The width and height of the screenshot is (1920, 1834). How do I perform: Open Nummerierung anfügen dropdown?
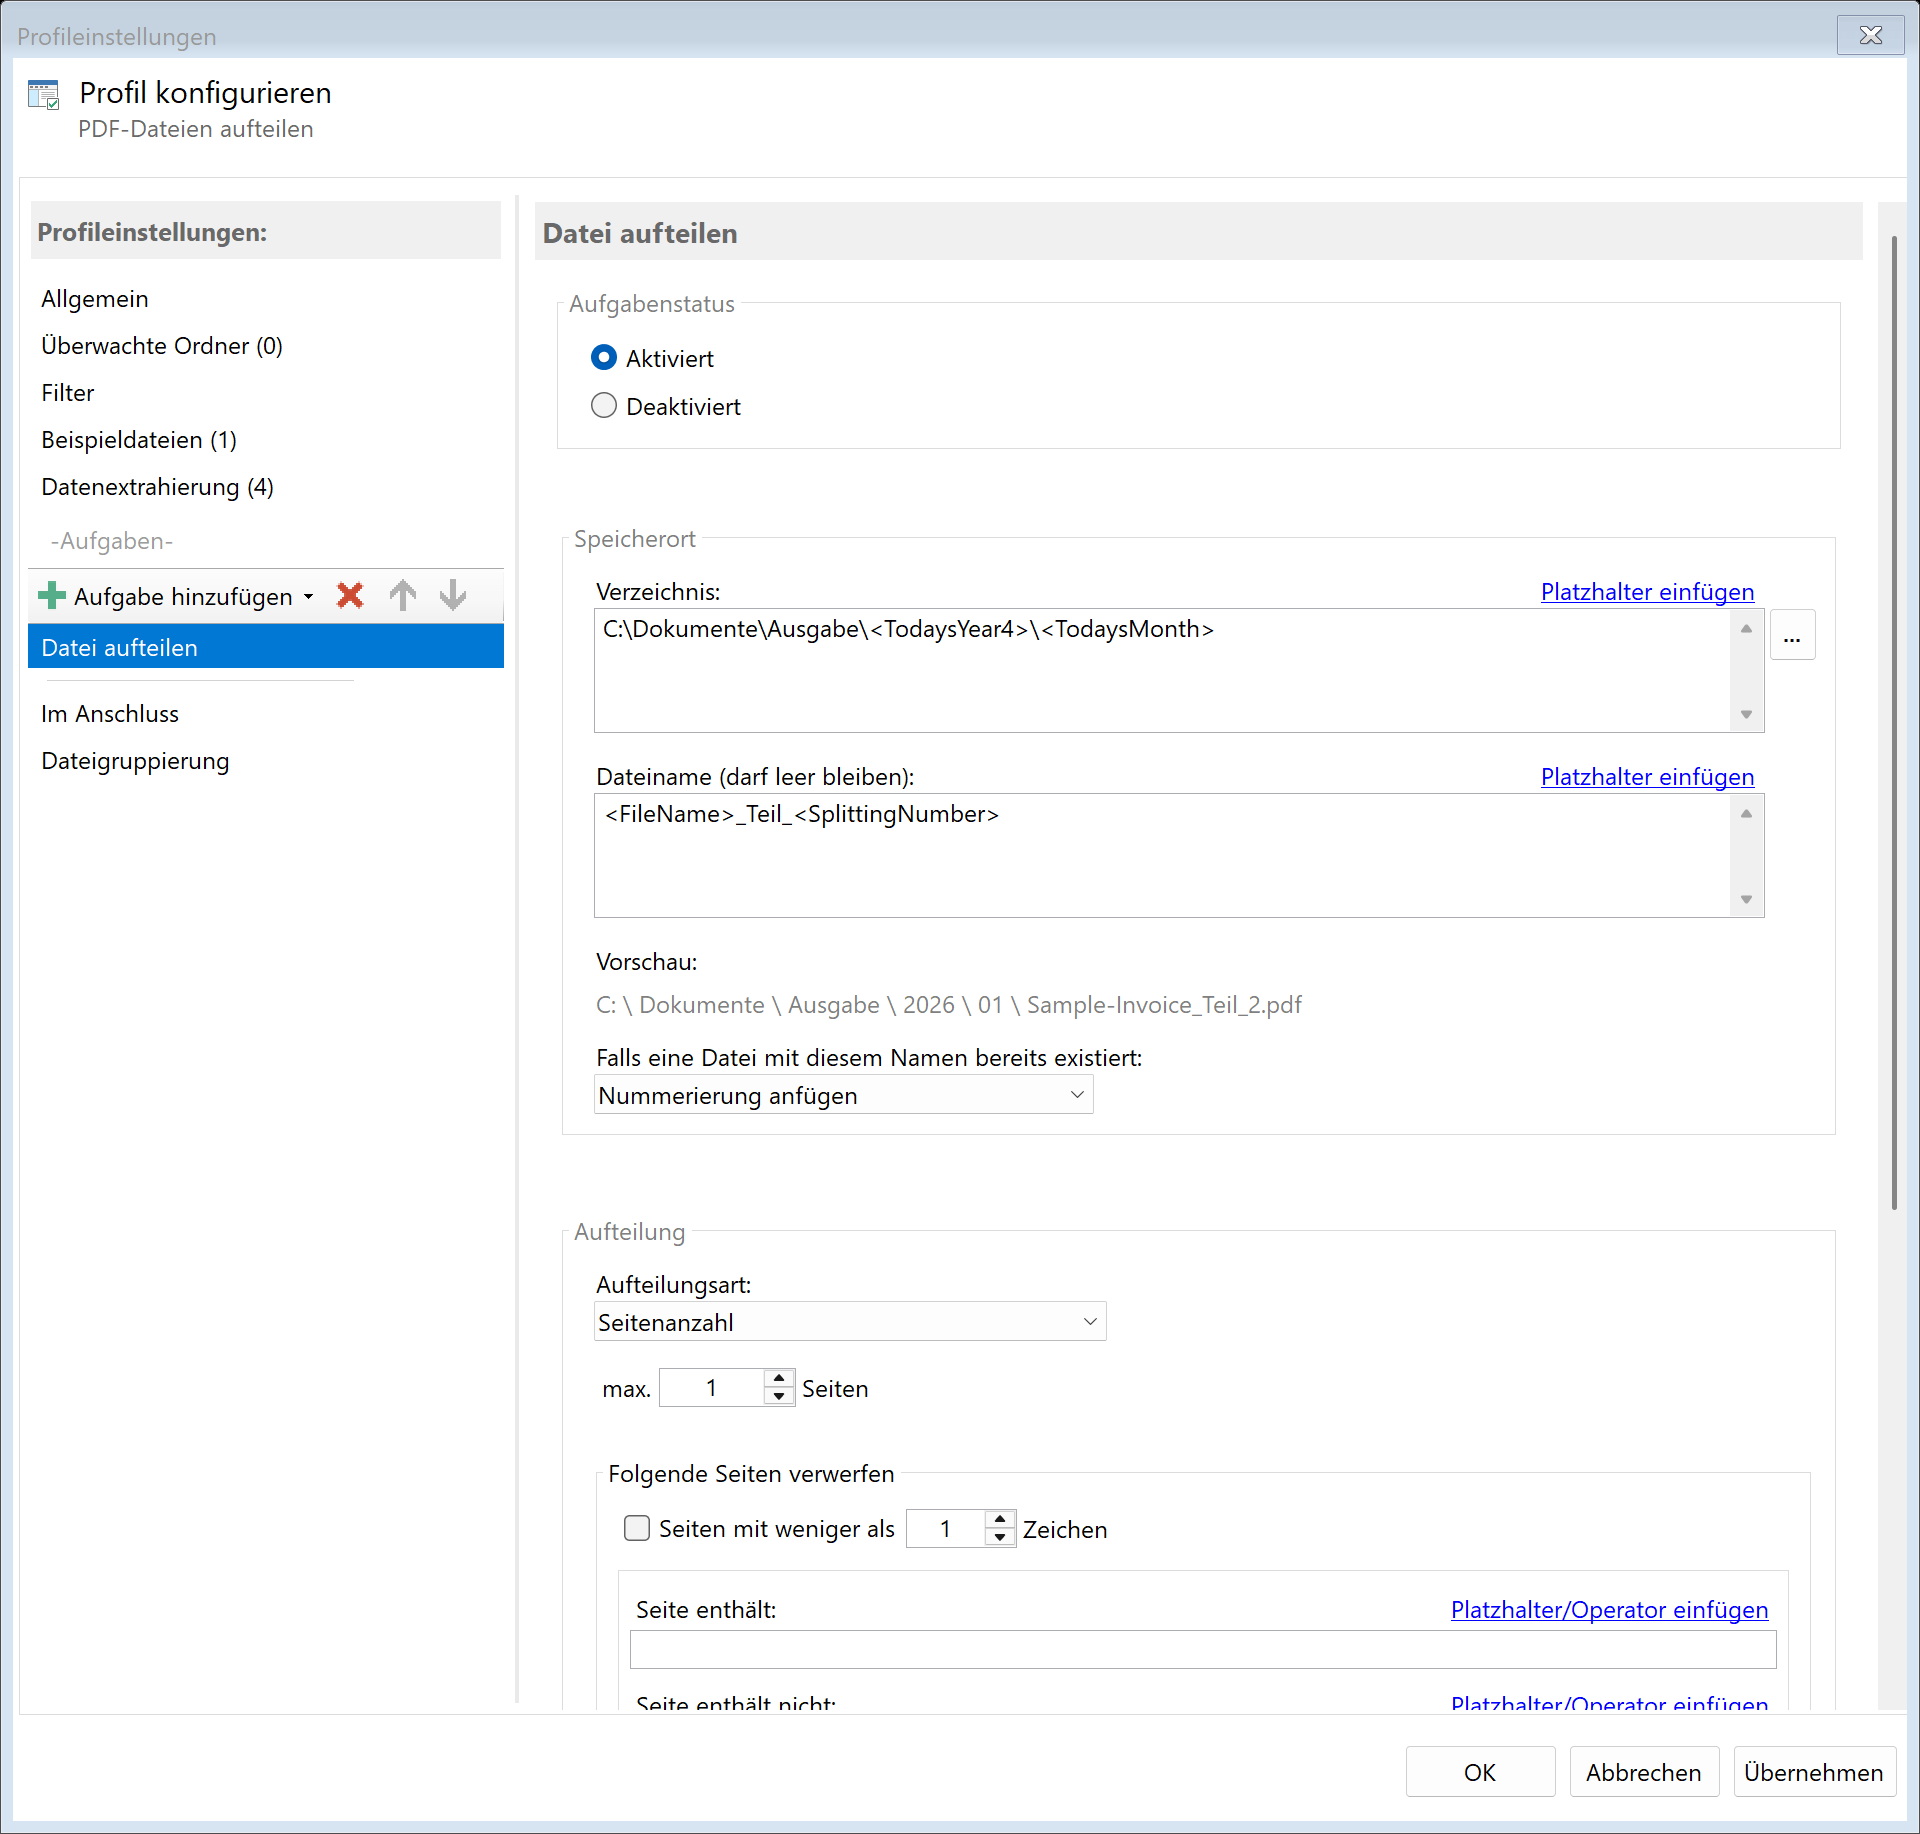point(842,1095)
